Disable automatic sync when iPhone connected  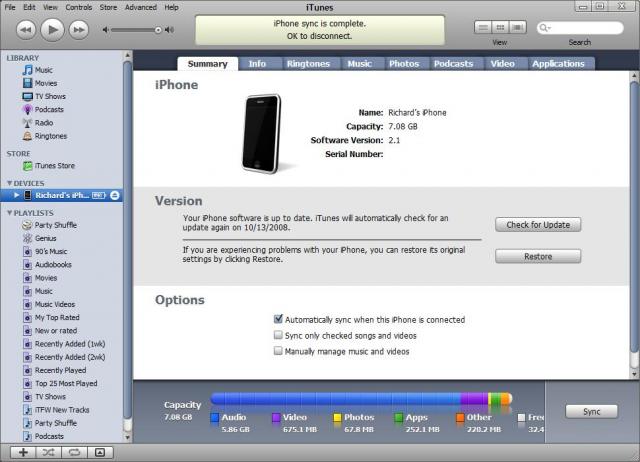(x=278, y=319)
